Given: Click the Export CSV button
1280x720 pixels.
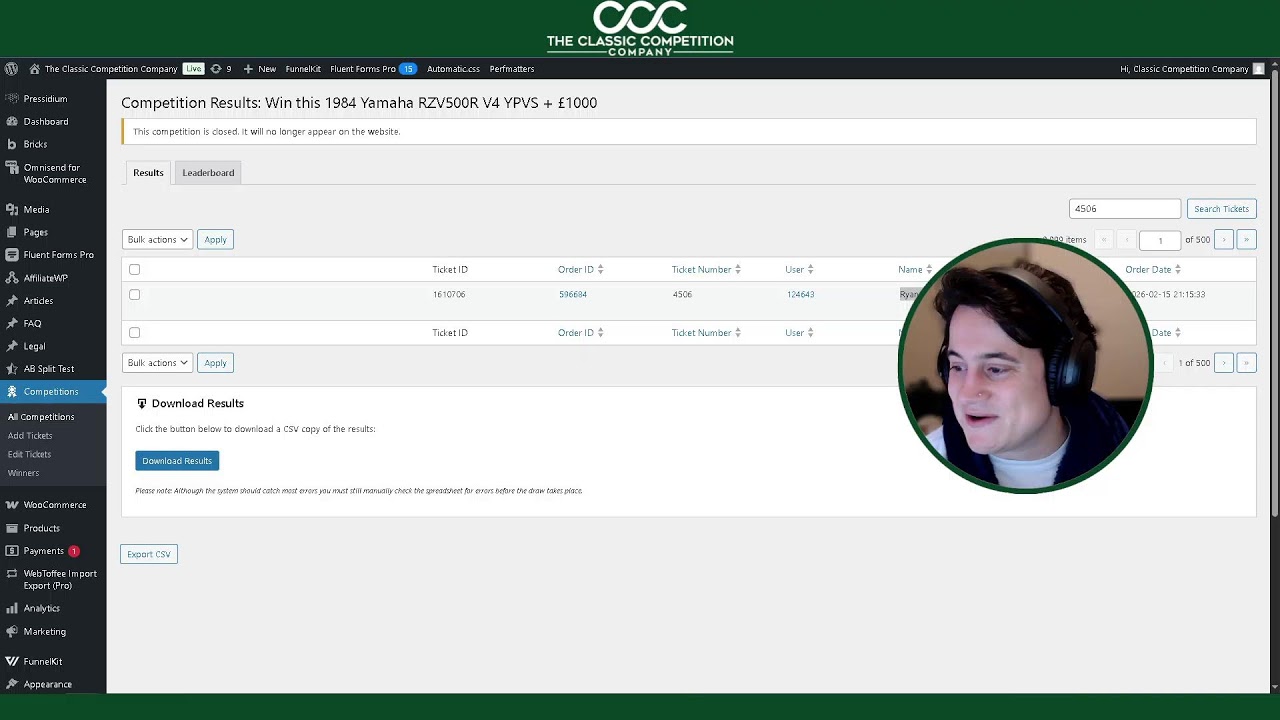Looking at the screenshot, I should point(149,554).
